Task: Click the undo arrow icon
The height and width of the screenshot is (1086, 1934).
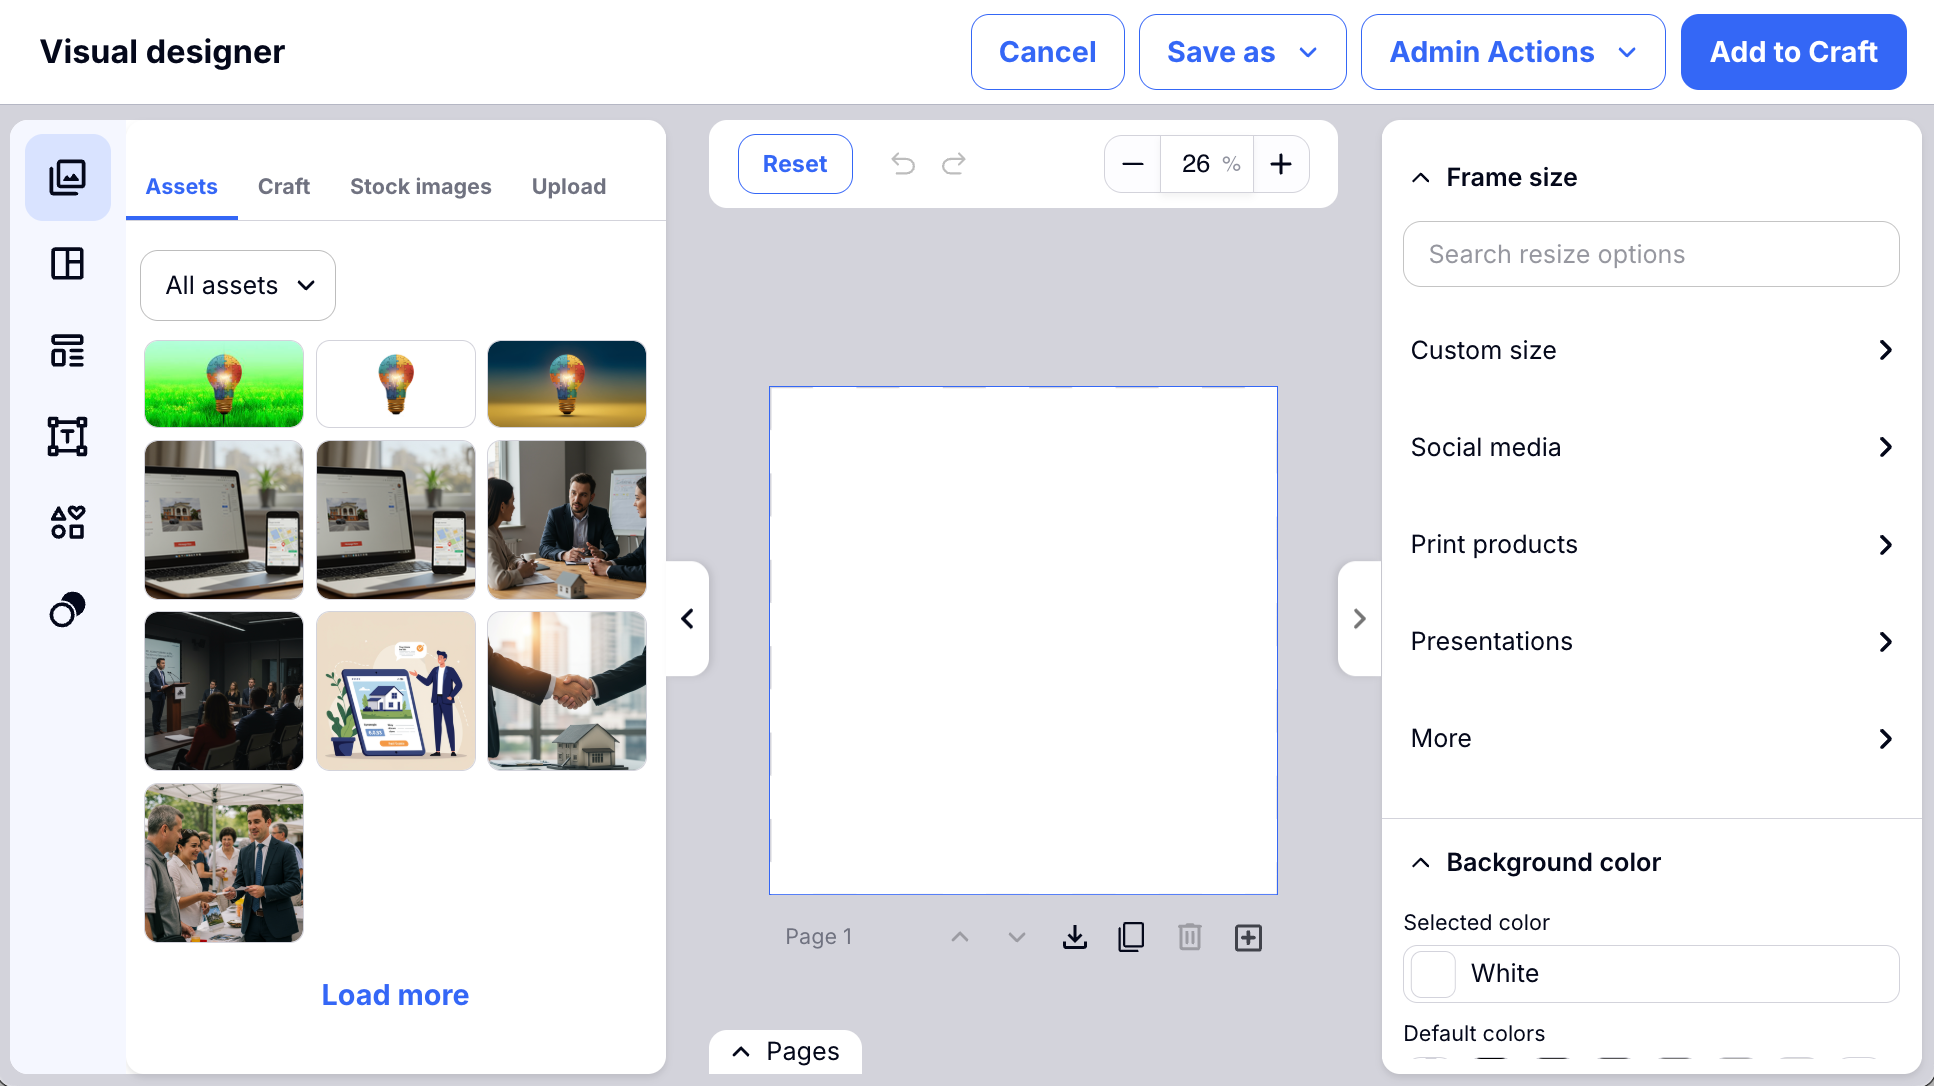Action: pos(903,164)
